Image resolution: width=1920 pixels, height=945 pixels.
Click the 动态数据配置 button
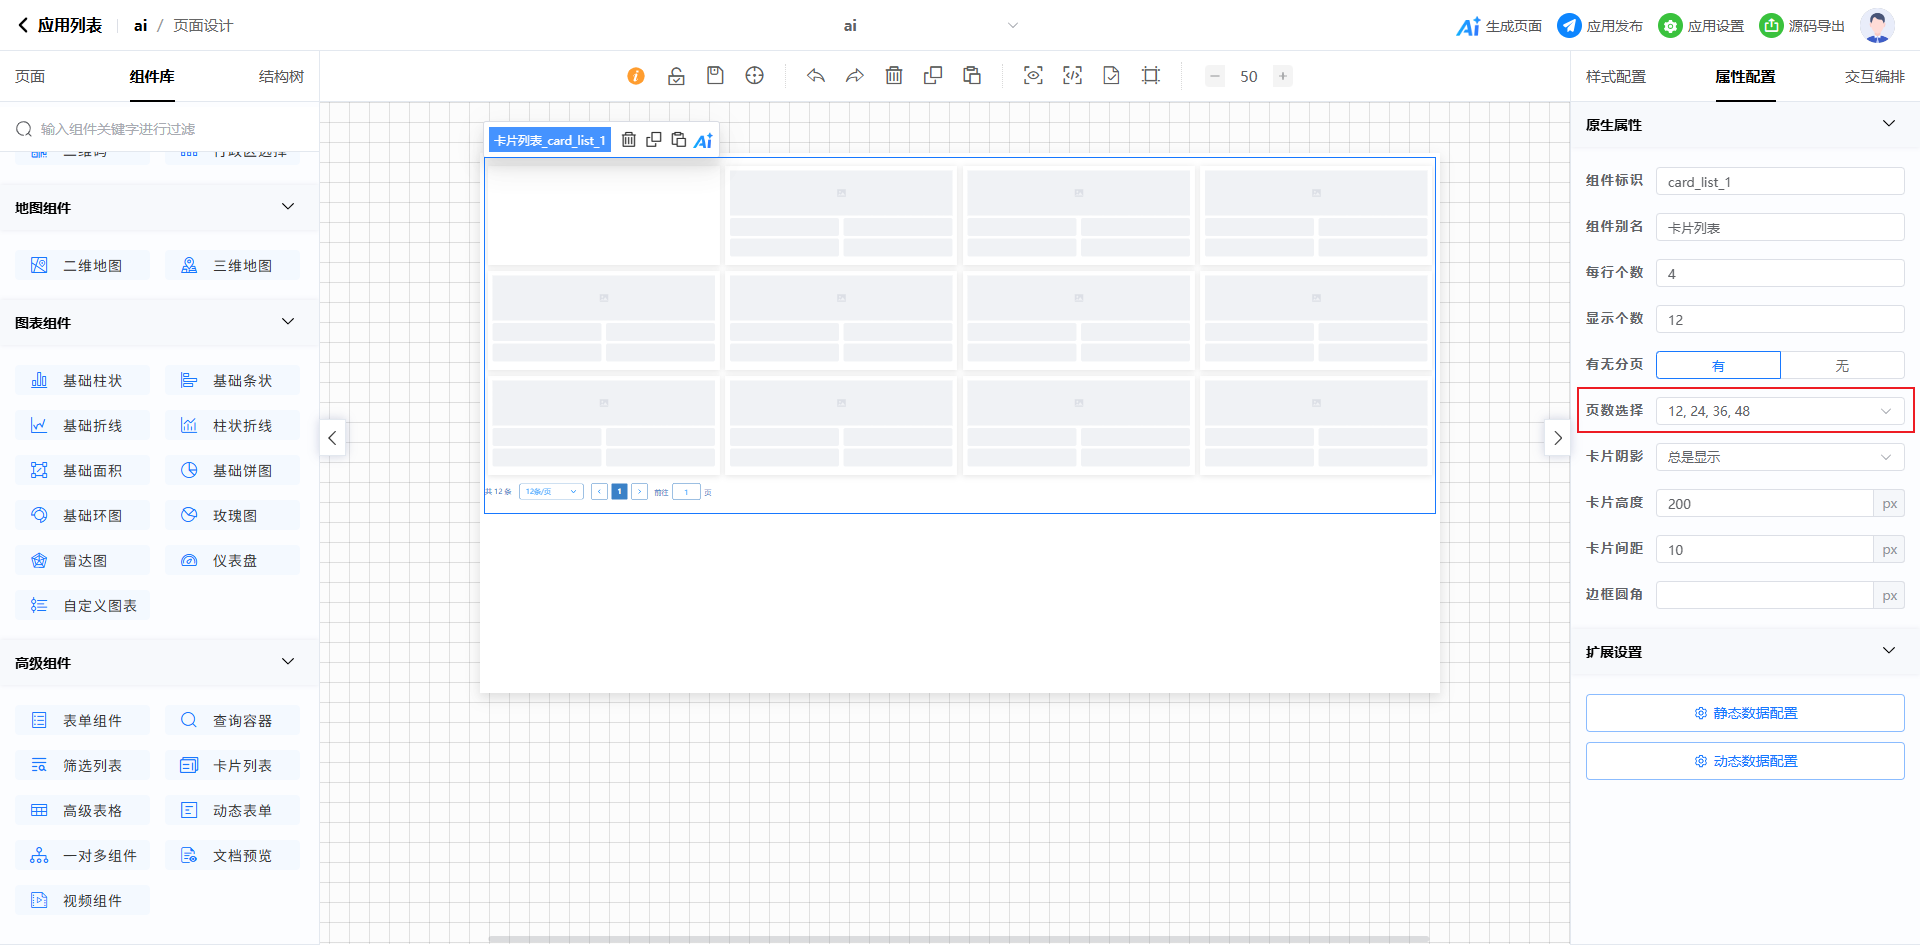point(1744,761)
